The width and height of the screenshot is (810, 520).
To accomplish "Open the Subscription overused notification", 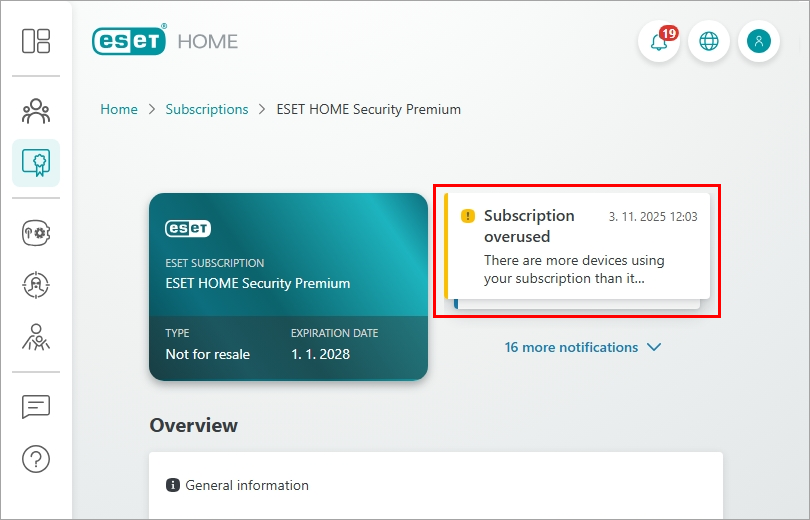I will point(578,247).
